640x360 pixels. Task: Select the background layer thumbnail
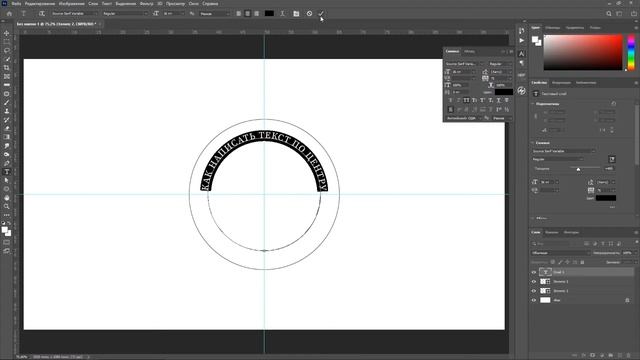[x=545, y=300]
